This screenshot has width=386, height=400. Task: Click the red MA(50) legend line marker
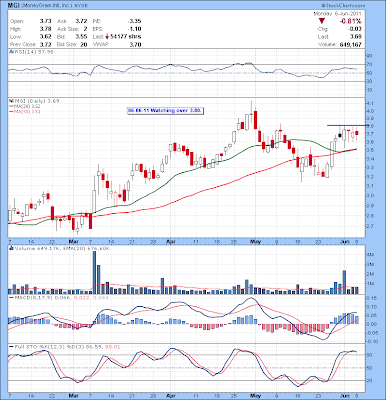click(x=10, y=112)
